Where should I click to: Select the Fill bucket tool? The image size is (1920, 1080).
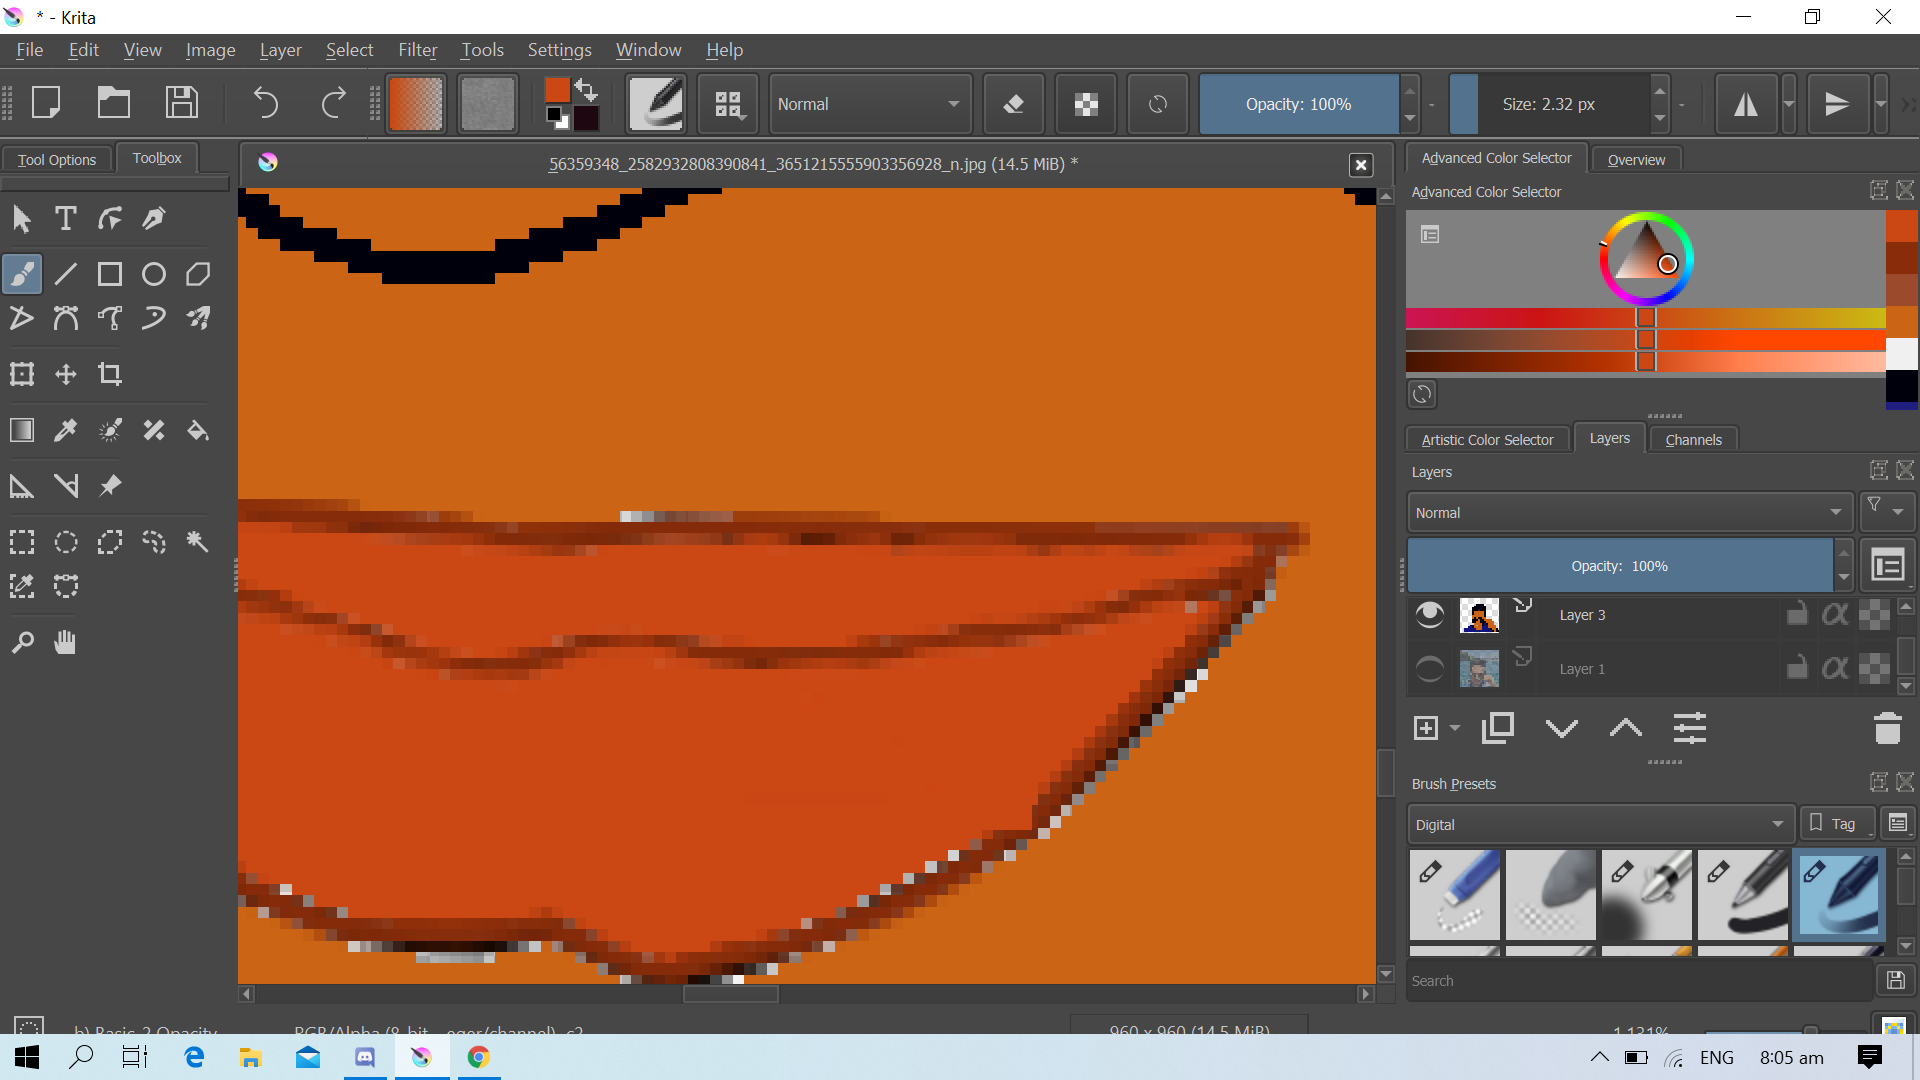click(198, 430)
